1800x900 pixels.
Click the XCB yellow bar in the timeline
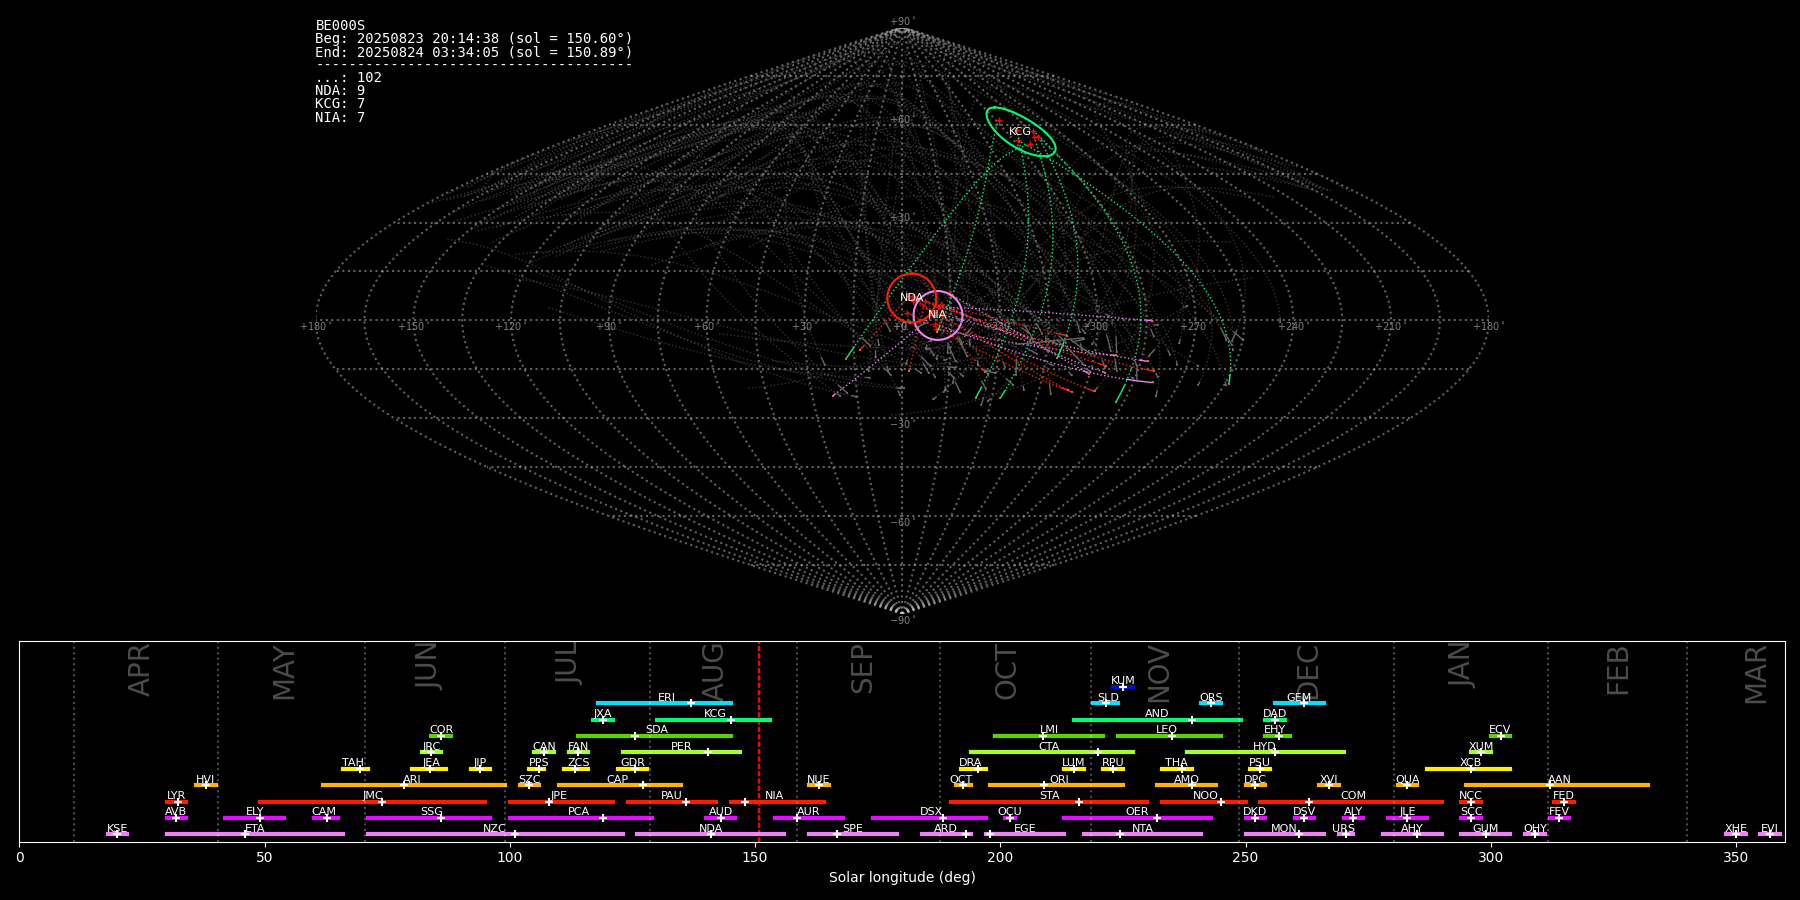tap(1468, 769)
